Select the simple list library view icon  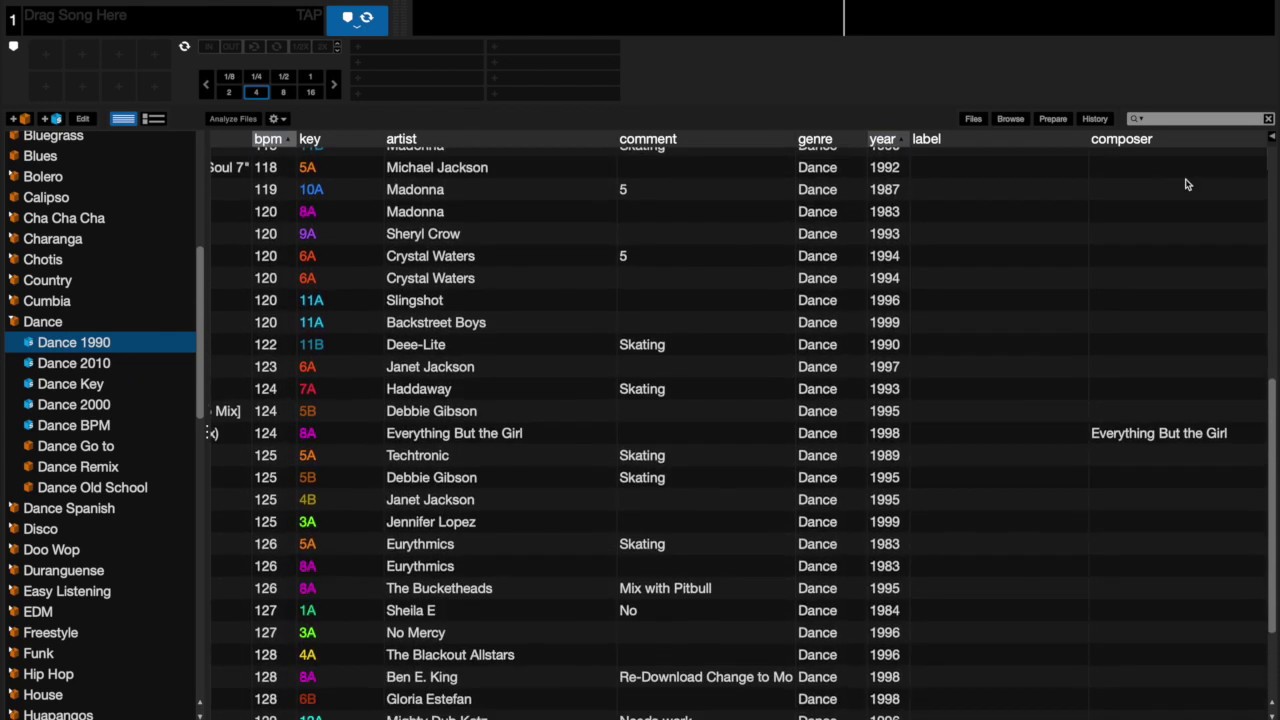(x=123, y=119)
